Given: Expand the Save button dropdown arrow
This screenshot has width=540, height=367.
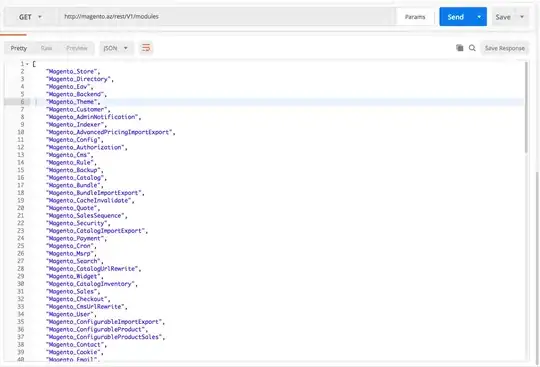Looking at the screenshot, I should pos(522,17).
